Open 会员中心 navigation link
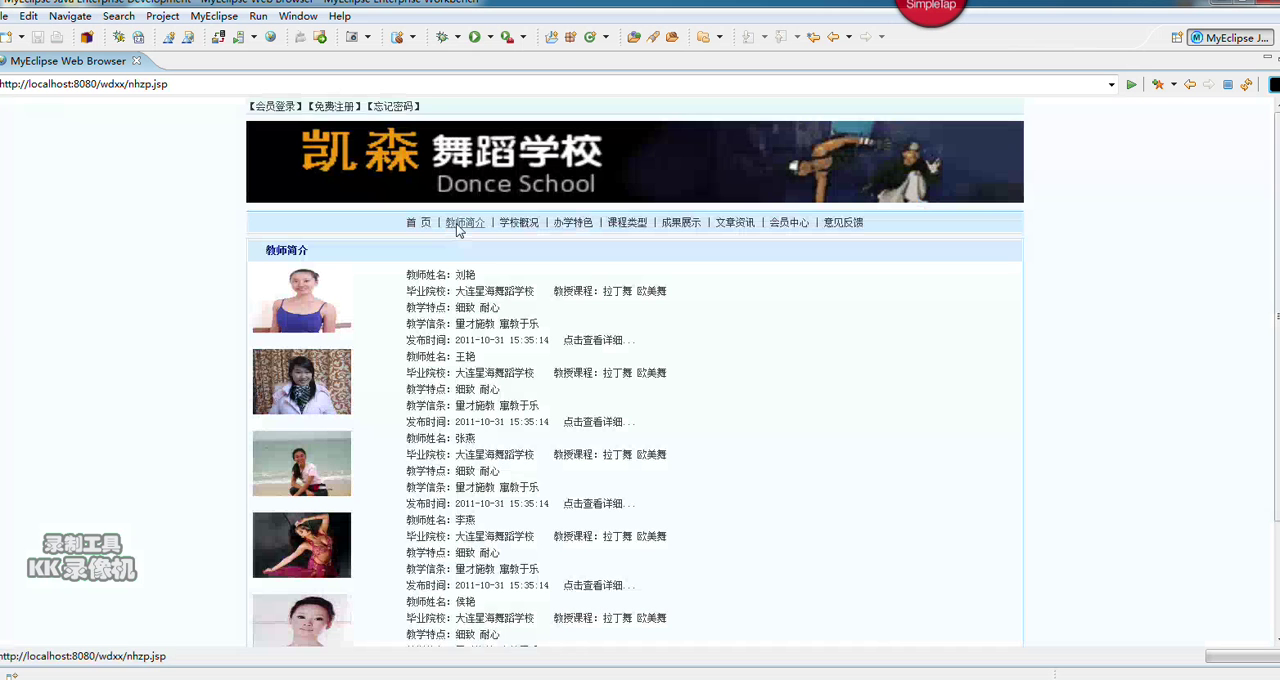Viewport: 1280px width, 680px height. click(x=789, y=223)
